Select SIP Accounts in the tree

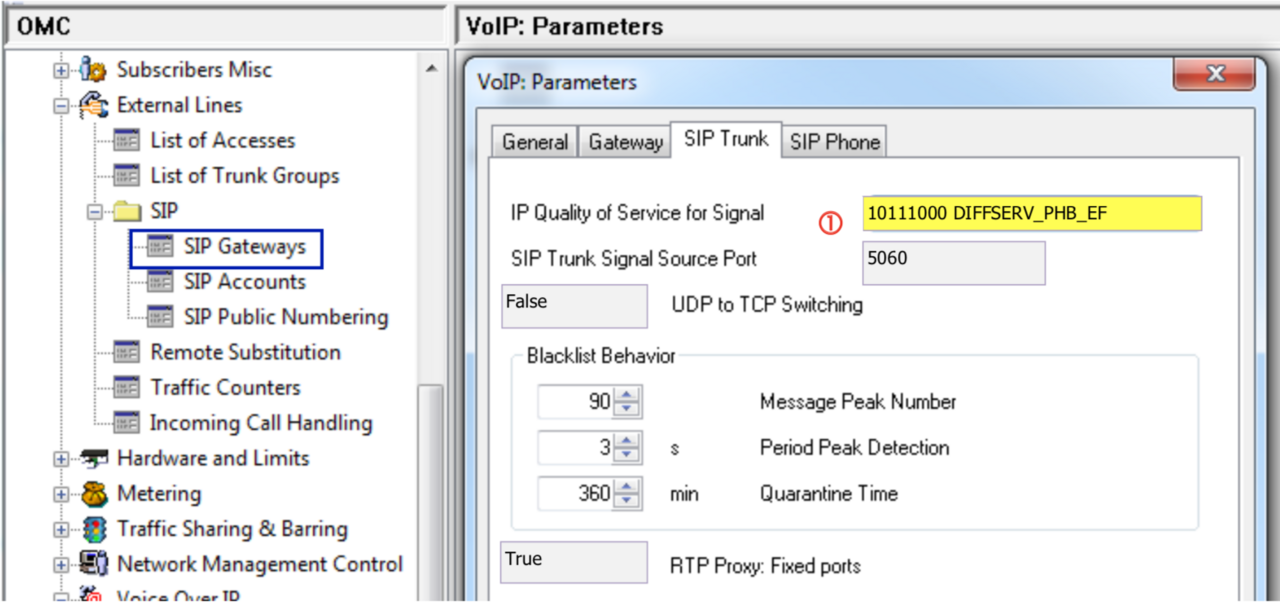point(244,282)
